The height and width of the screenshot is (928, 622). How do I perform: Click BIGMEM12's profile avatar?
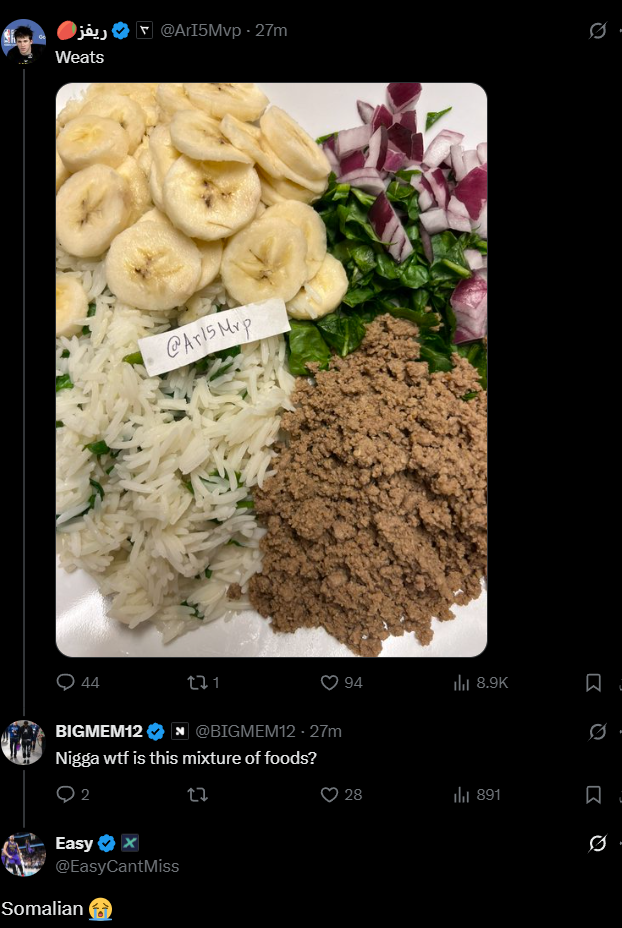tap(23, 742)
